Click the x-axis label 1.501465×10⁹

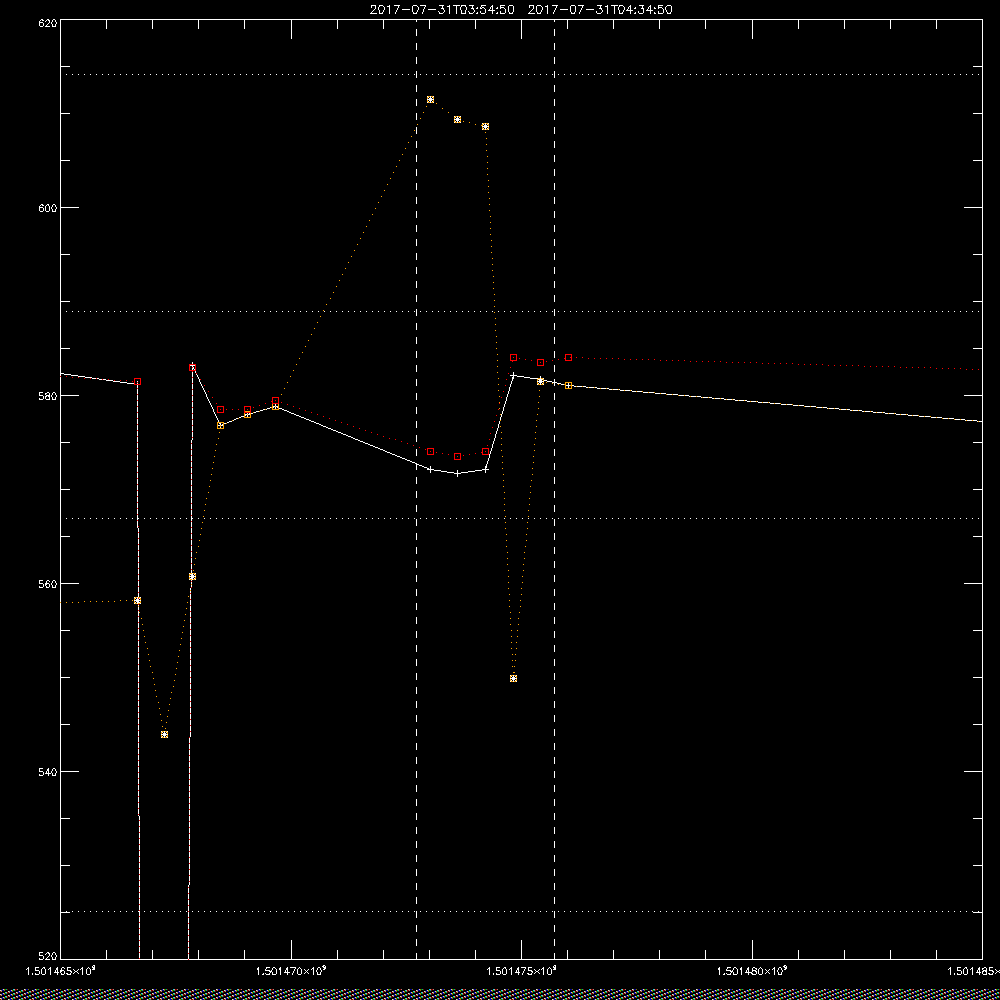pyautogui.click(x=61, y=971)
